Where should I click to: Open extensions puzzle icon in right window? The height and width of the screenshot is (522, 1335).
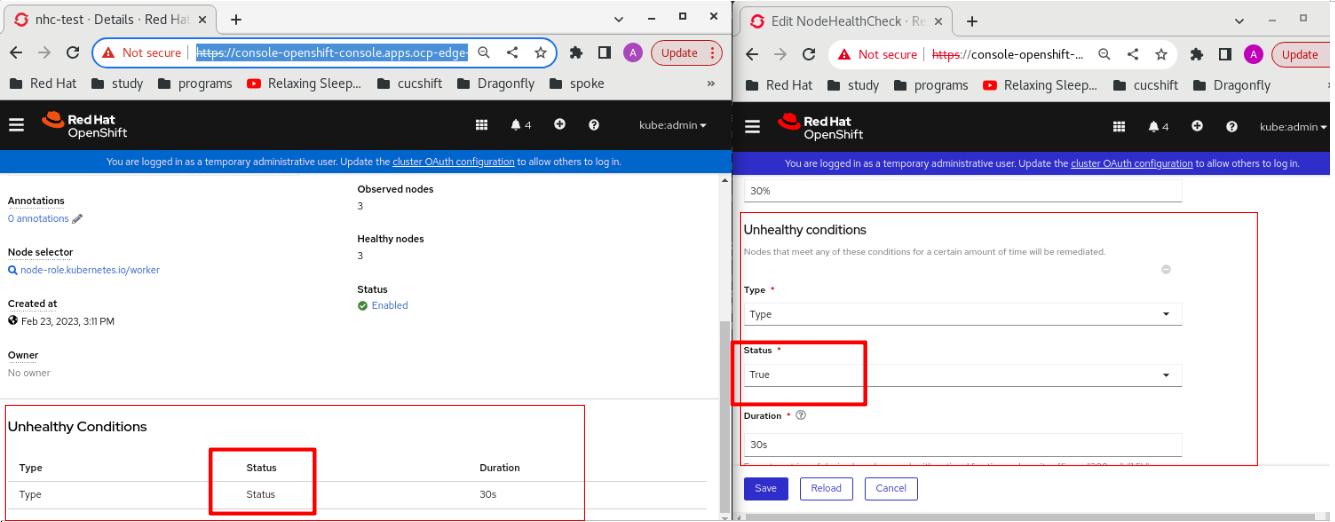pyautogui.click(x=1197, y=54)
